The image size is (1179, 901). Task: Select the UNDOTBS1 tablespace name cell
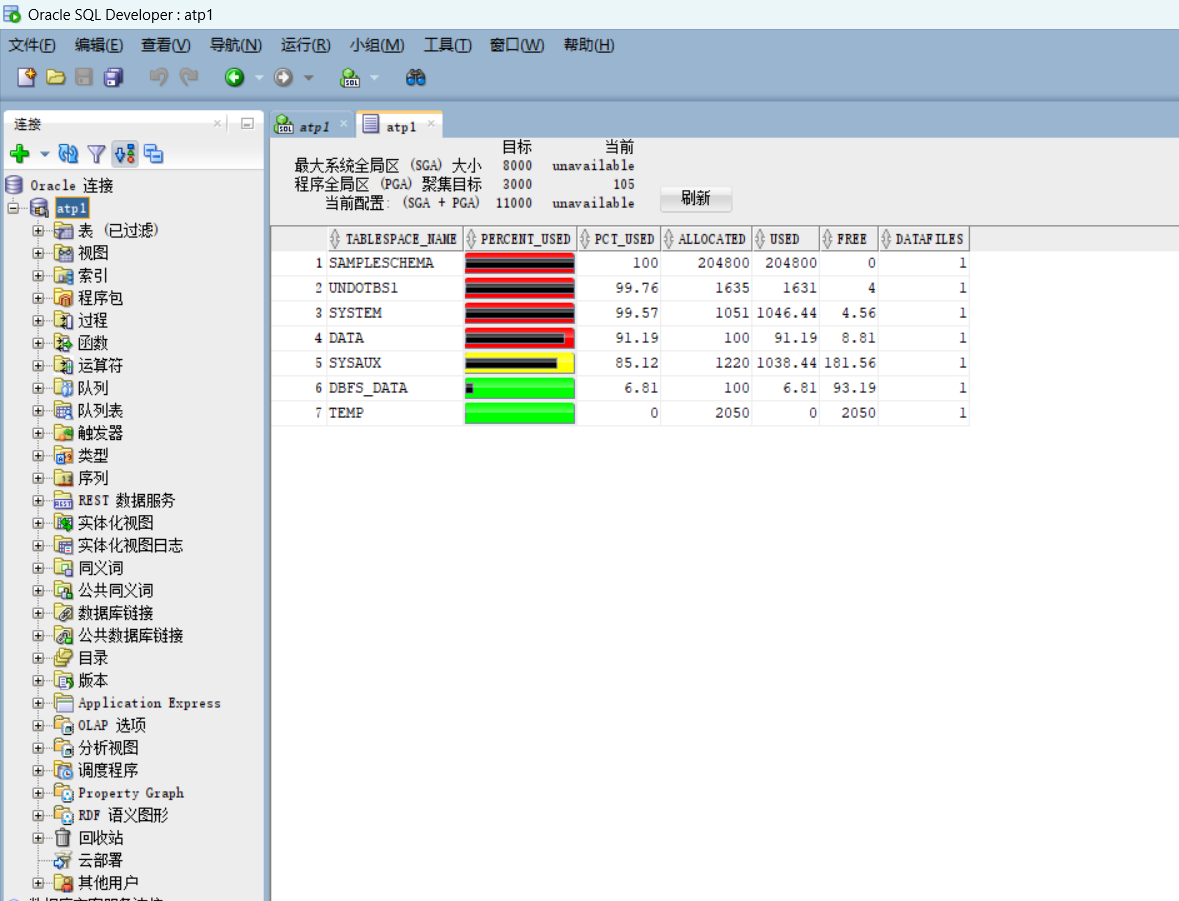pos(394,288)
